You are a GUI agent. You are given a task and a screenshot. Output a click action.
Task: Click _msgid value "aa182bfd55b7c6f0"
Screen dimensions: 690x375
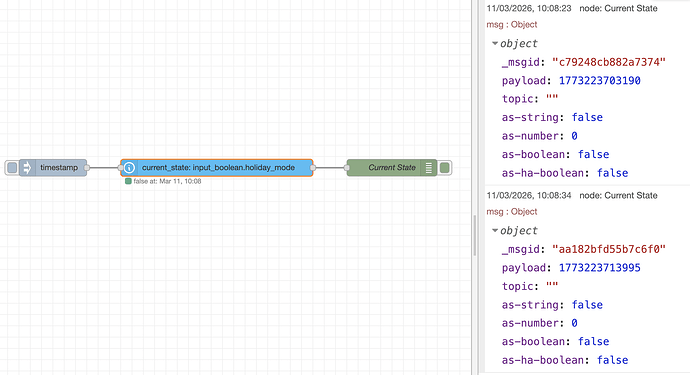coord(609,249)
